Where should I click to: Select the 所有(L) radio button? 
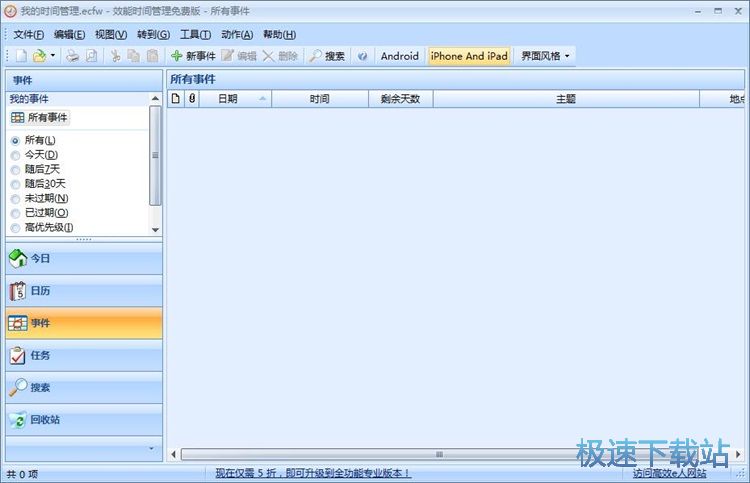tap(15, 141)
